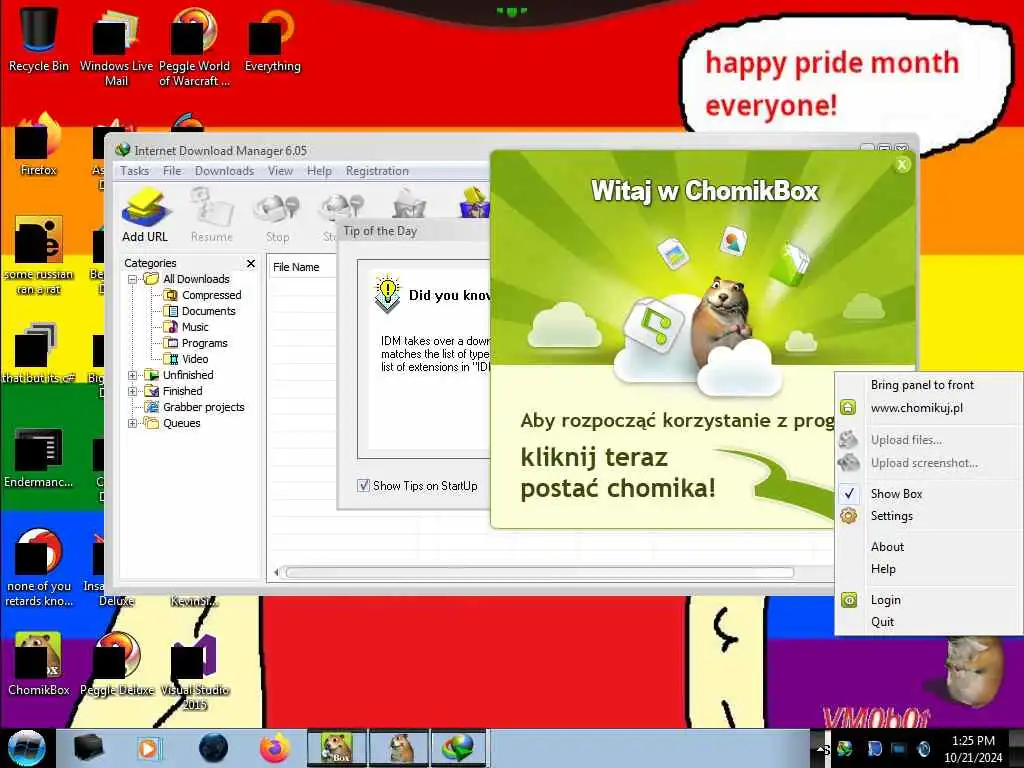Expand the Queues tree node
The image size is (1024, 768).
(133, 423)
